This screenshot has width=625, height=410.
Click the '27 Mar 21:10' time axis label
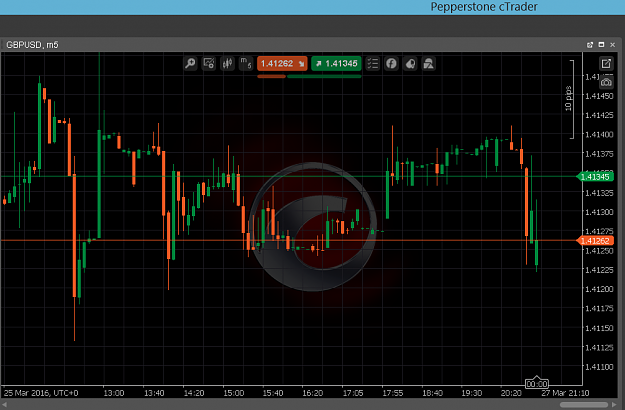pos(565,393)
